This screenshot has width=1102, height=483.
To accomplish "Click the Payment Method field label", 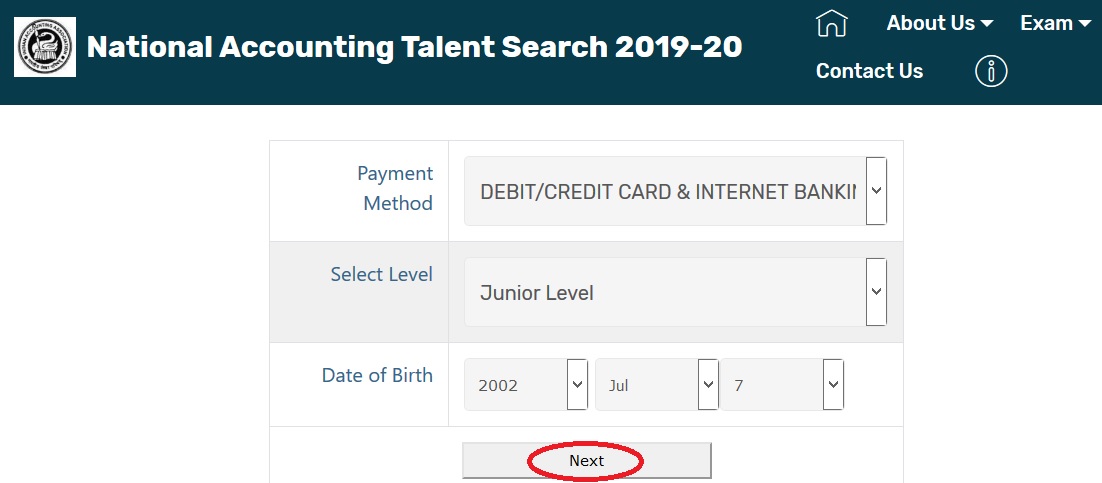I will tap(397, 188).
